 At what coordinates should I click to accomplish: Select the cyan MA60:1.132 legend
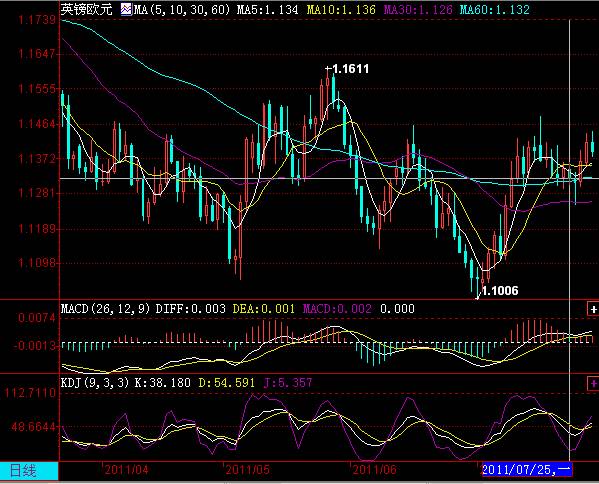495,10
